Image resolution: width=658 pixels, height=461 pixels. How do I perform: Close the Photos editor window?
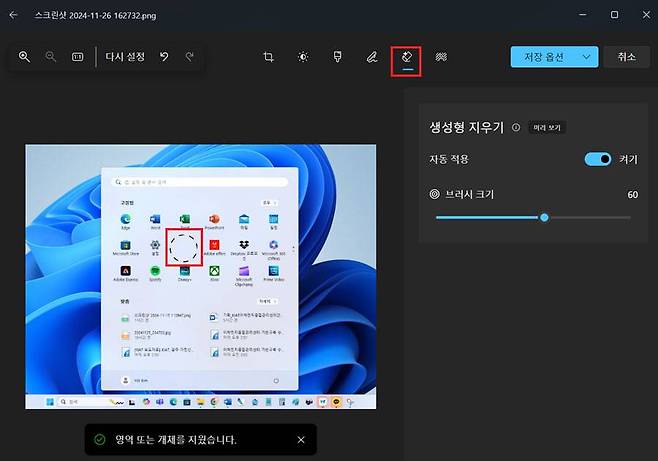(646, 15)
